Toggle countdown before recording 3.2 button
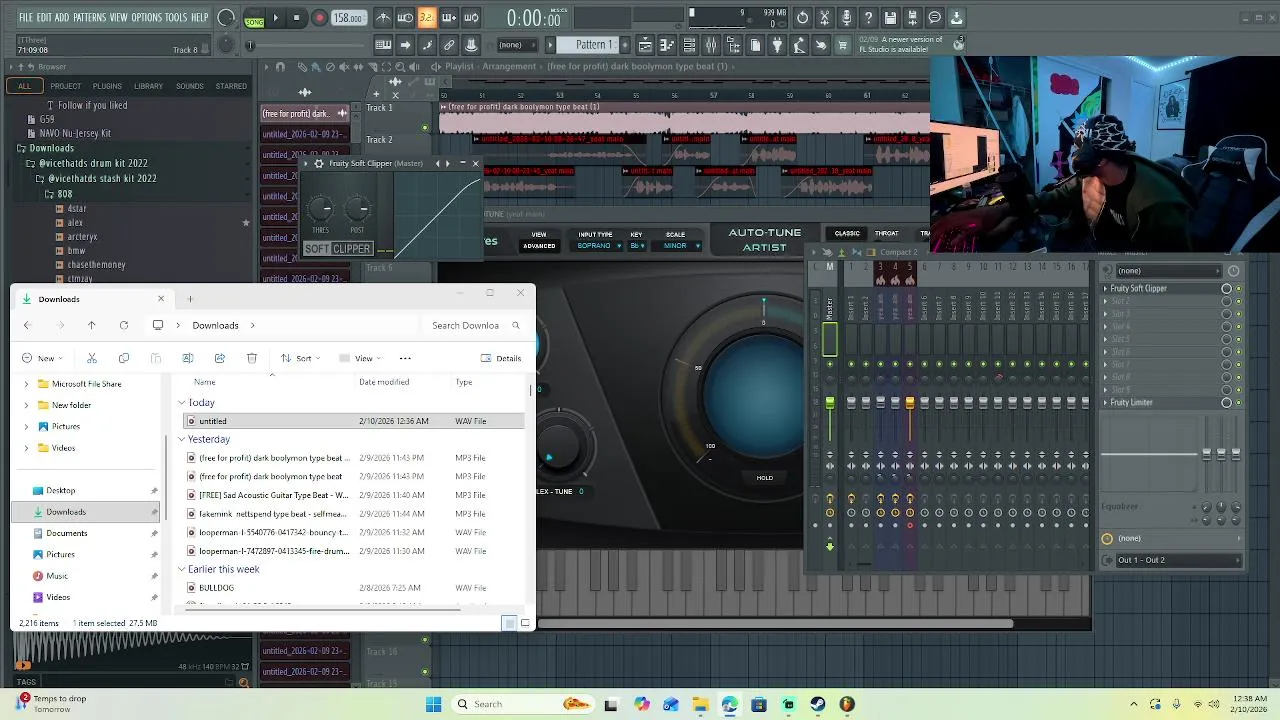Screen dimensions: 1280x720 click(427, 18)
